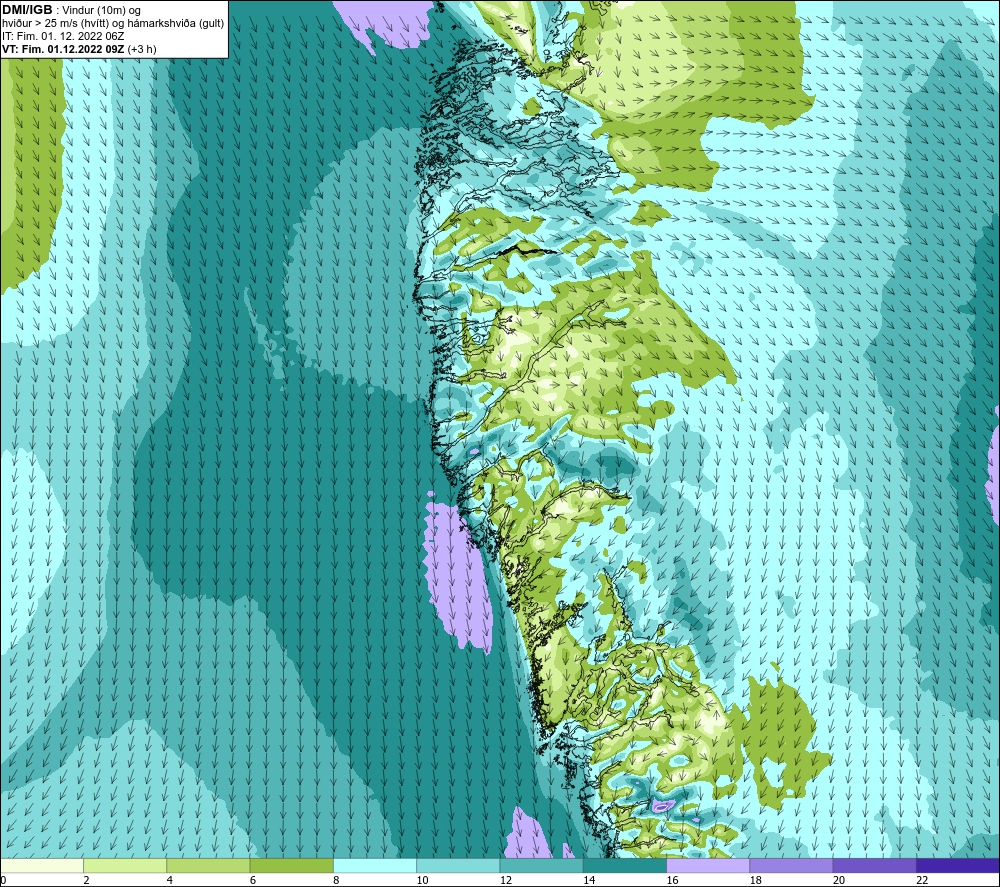Click the scale label "10"
The image size is (1000, 887).
pyautogui.click(x=423, y=880)
